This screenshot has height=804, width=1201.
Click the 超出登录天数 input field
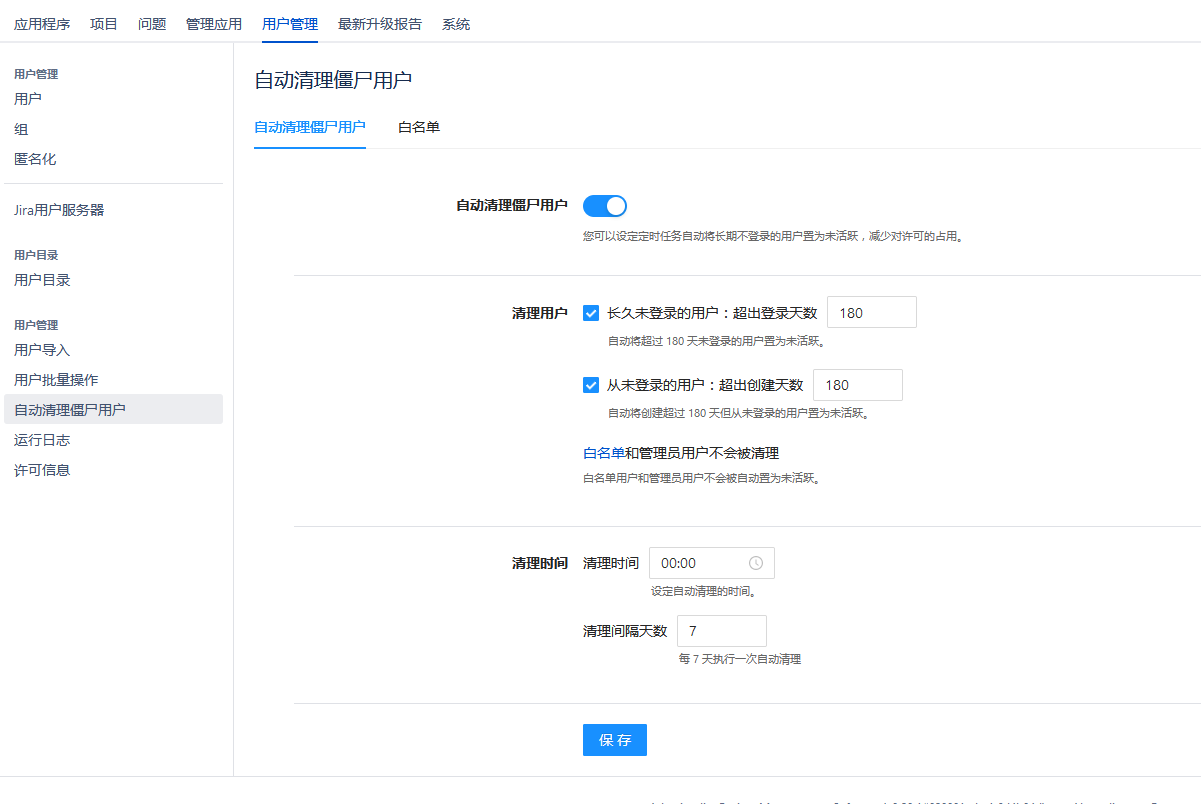[871, 313]
